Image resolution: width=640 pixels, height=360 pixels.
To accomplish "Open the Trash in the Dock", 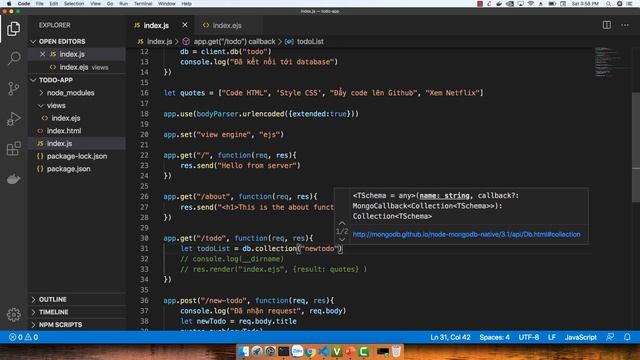I will 396,351.
